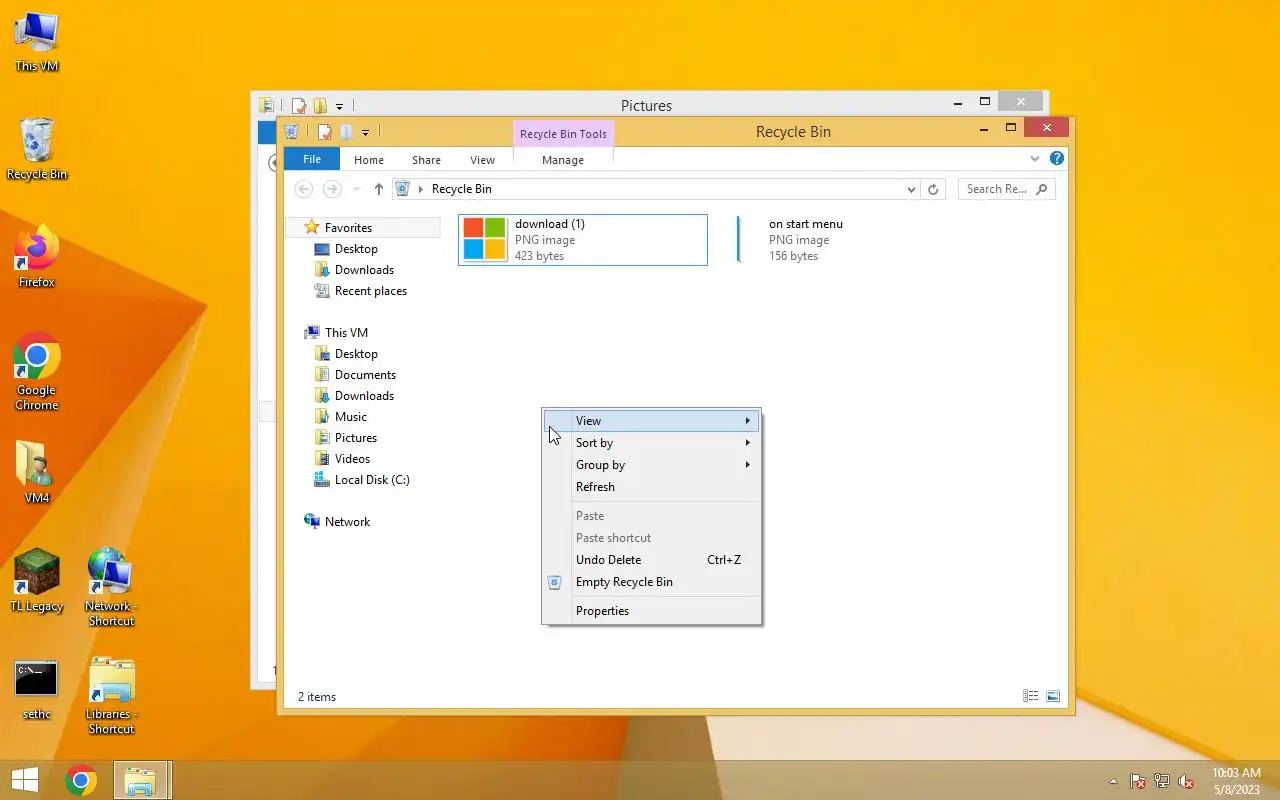Click the New folder quick access icon in the Pictures window
1280x800 pixels.
[320, 105]
